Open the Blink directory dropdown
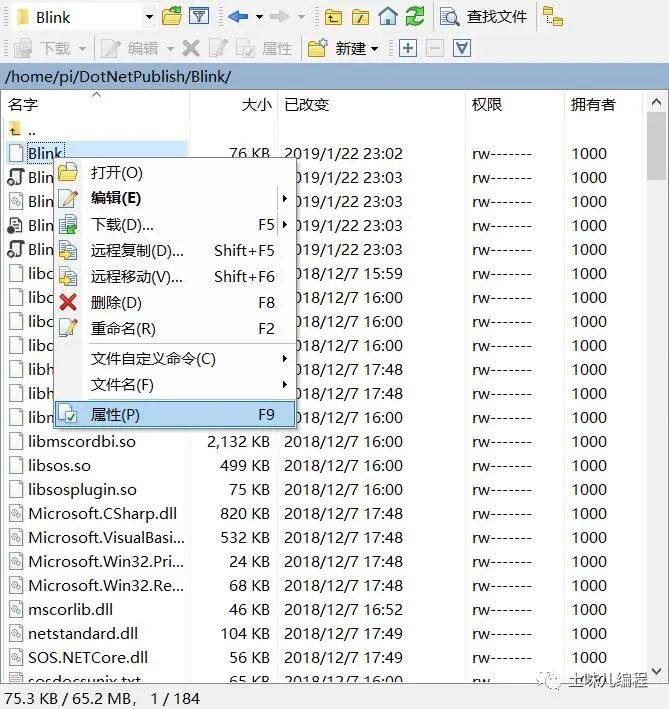This screenshot has height=709, width=669. pos(149,18)
